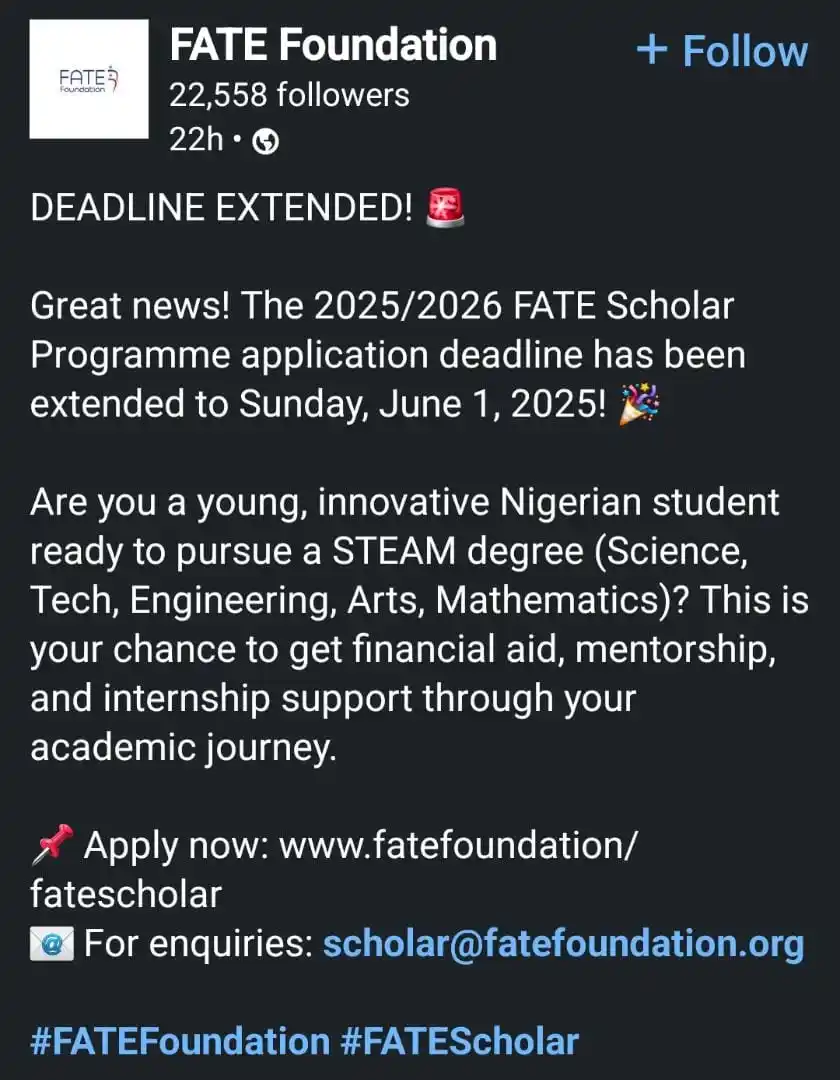
Task: Click the envelope email emoji
Action: [52, 944]
